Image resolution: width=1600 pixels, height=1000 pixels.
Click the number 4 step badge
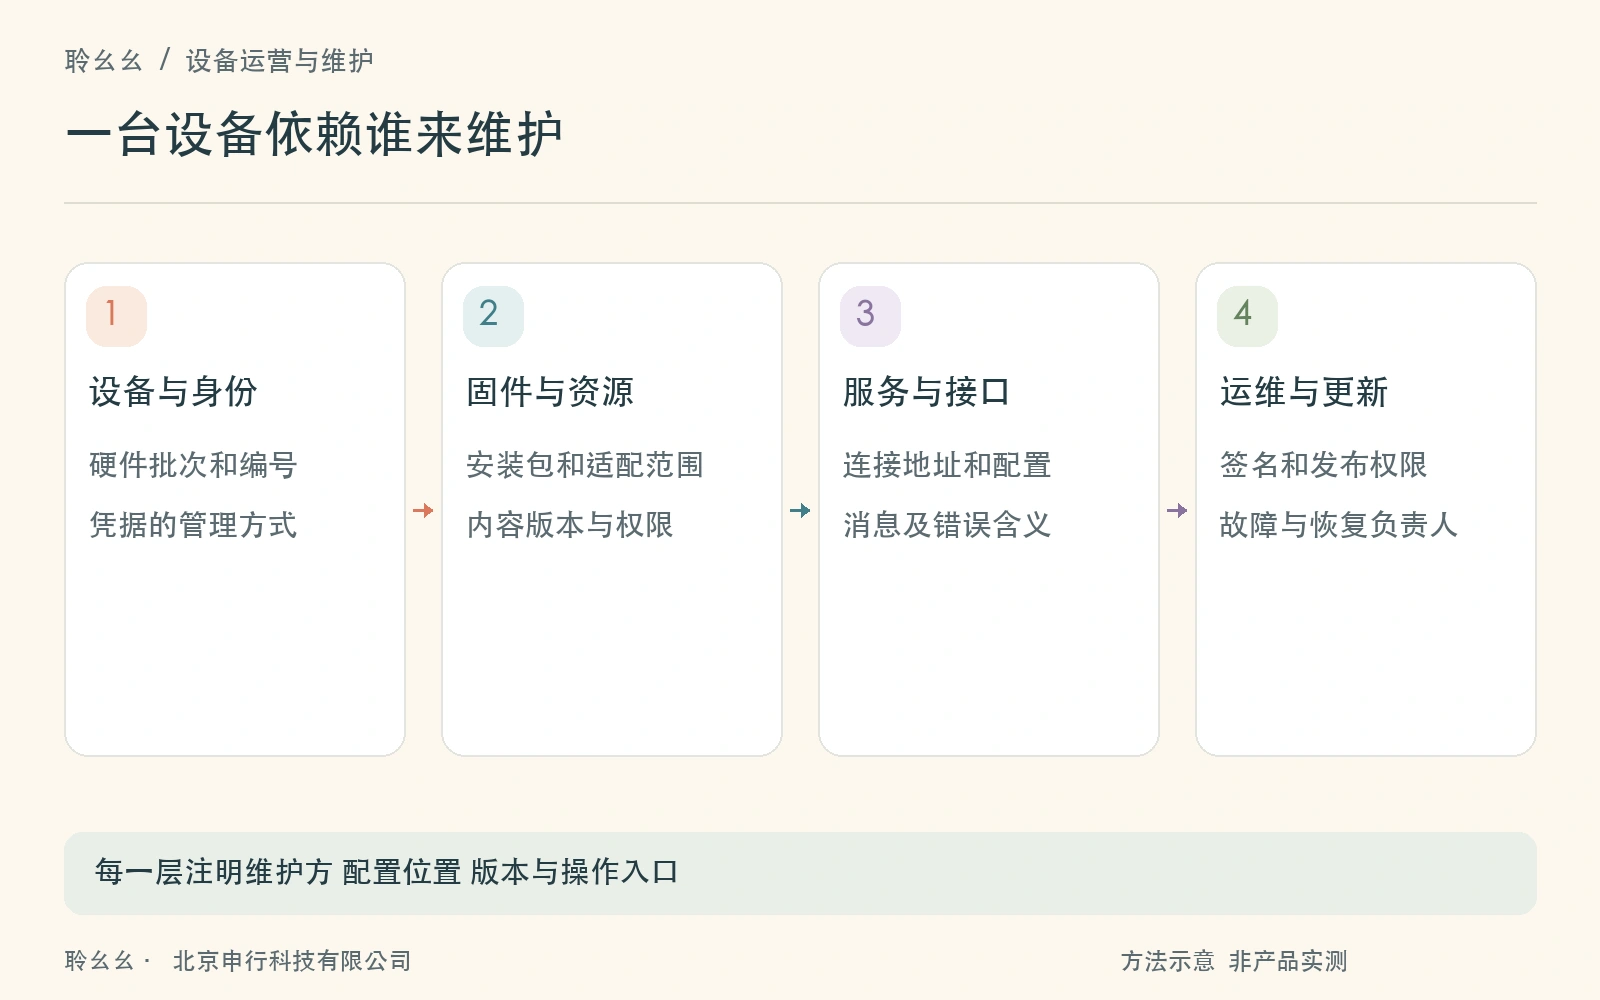pyautogui.click(x=1247, y=316)
